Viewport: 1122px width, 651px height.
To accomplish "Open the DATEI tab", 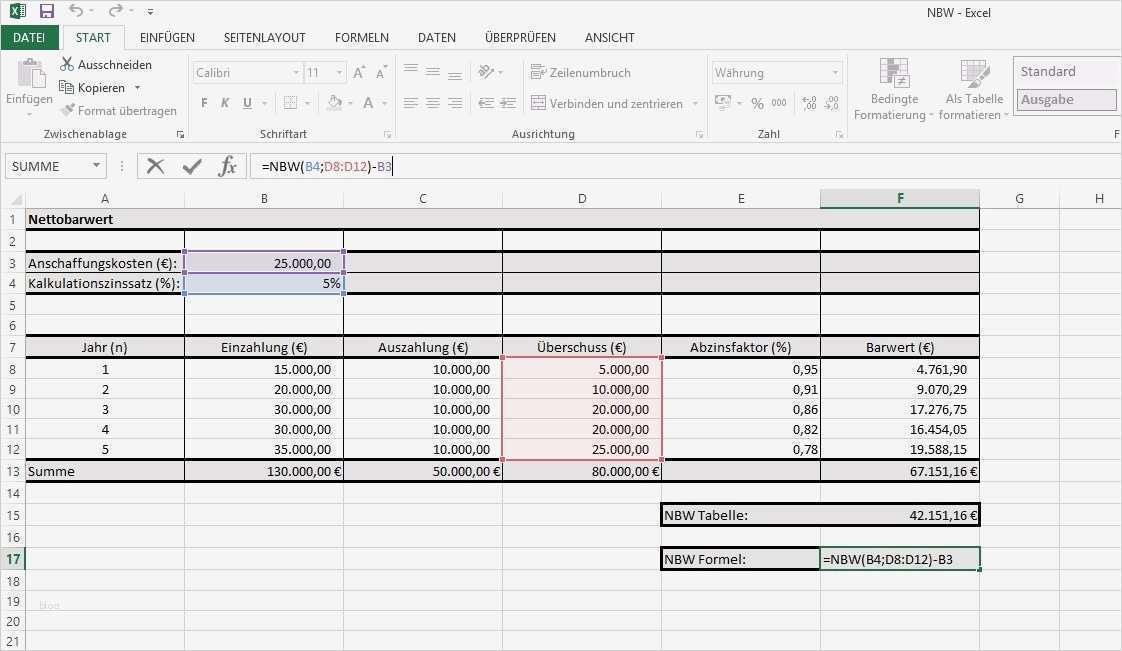I will (x=29, y=37).
